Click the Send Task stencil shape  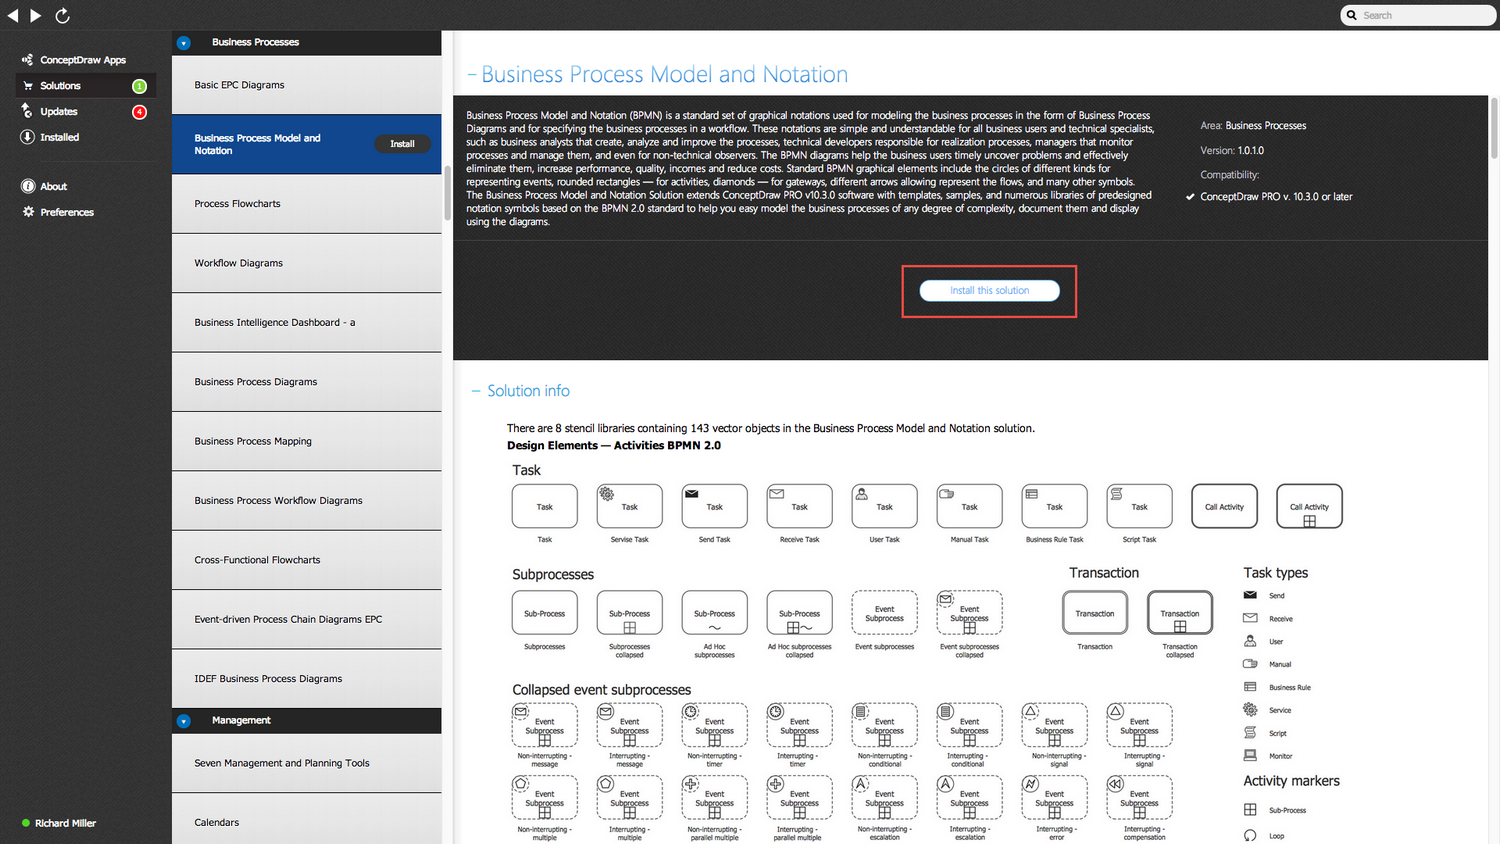click(x=714, y=506)
